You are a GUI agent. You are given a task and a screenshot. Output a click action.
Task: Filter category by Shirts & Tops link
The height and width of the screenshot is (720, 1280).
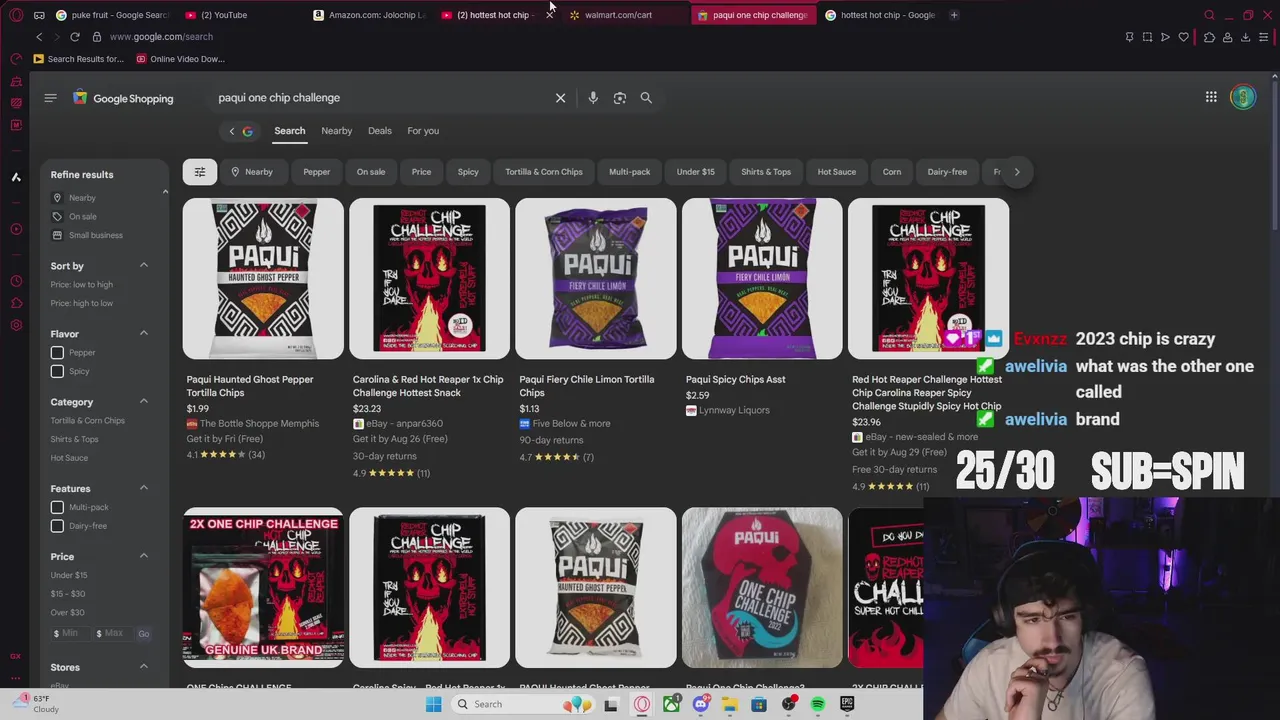point(75,439)
